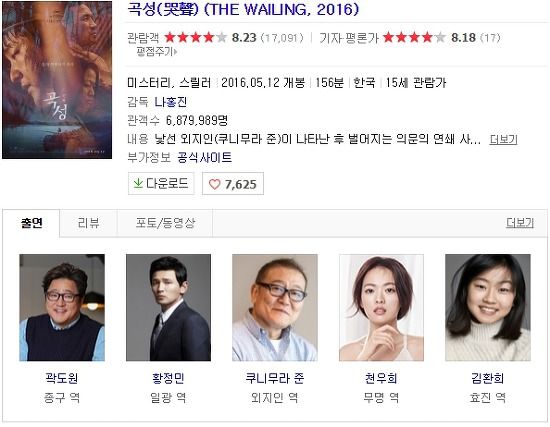Click 쿠니무라 준 actor name
The height and width of the screenshot is (427, 550).
click(x=275, y=378)
